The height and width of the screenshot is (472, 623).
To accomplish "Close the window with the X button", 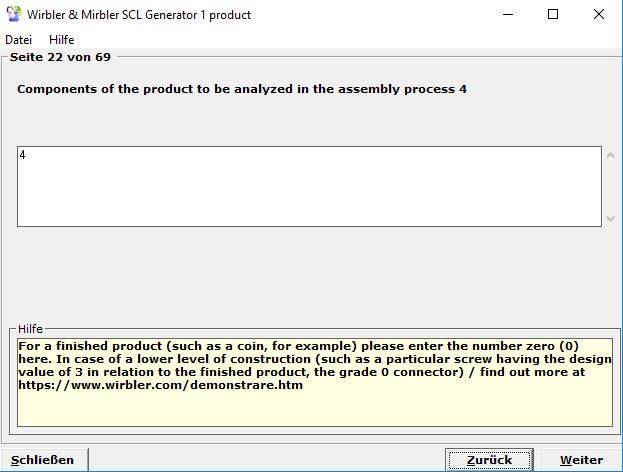I will (x=600, y=15).
